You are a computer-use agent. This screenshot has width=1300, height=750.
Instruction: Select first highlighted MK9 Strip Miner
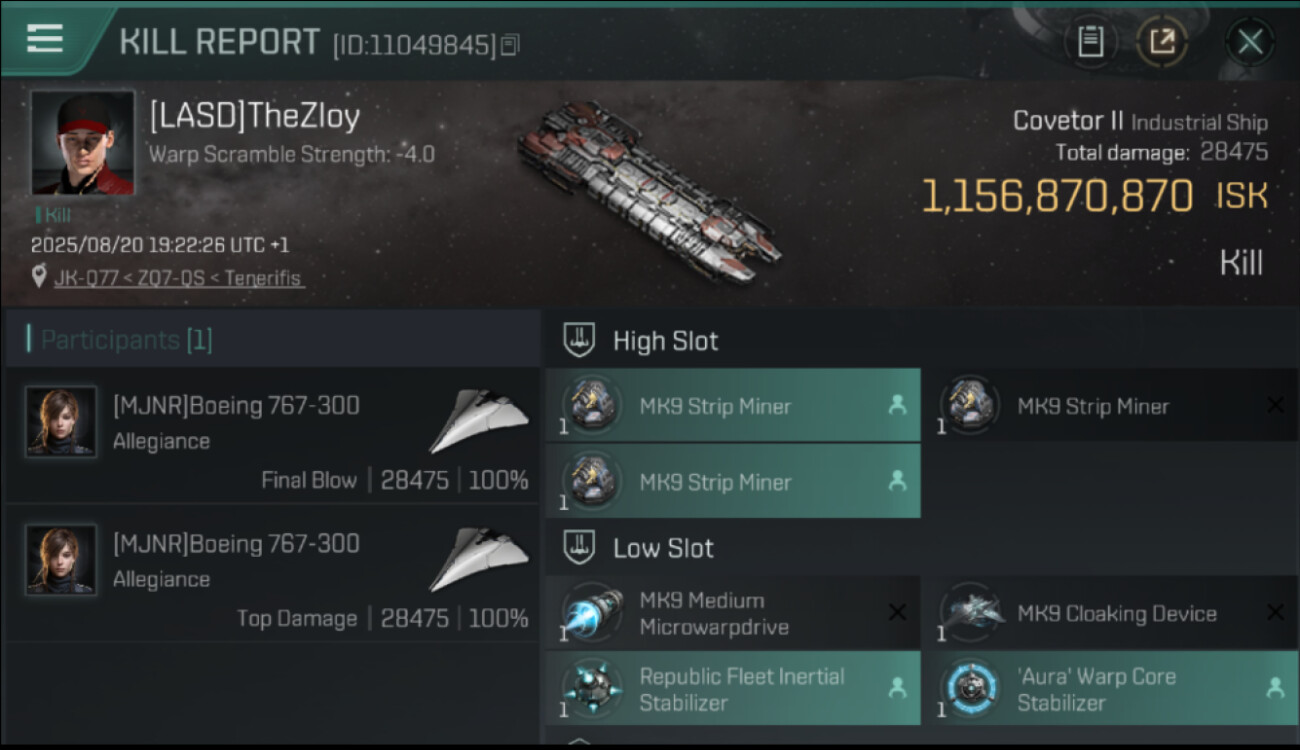point(733,405)
